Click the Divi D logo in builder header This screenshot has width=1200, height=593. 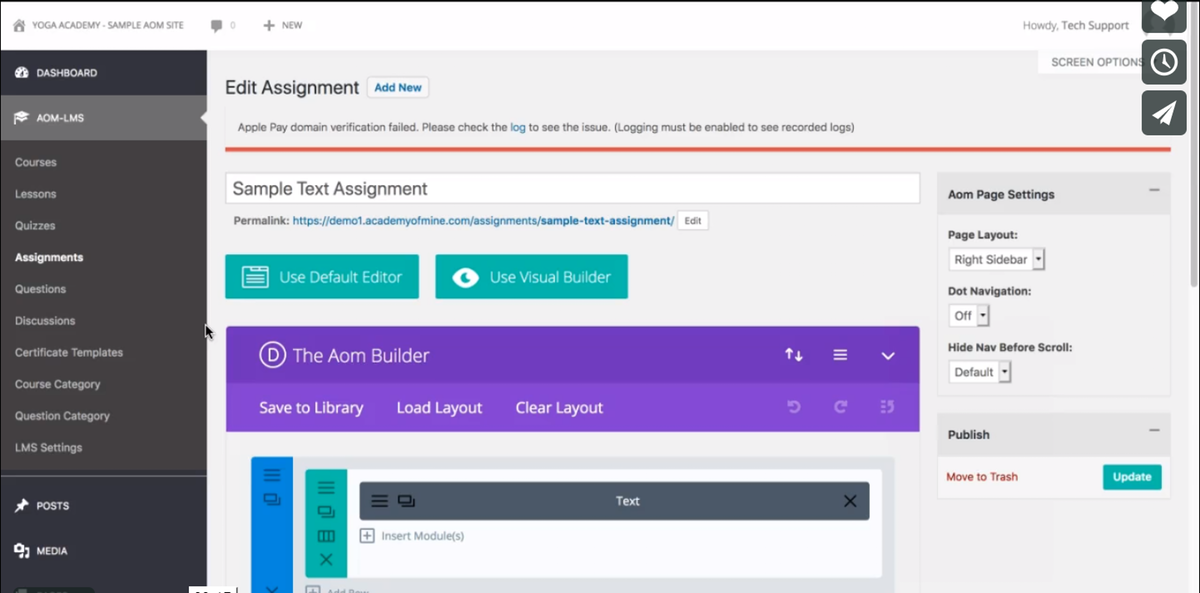(x=273, y=355)
